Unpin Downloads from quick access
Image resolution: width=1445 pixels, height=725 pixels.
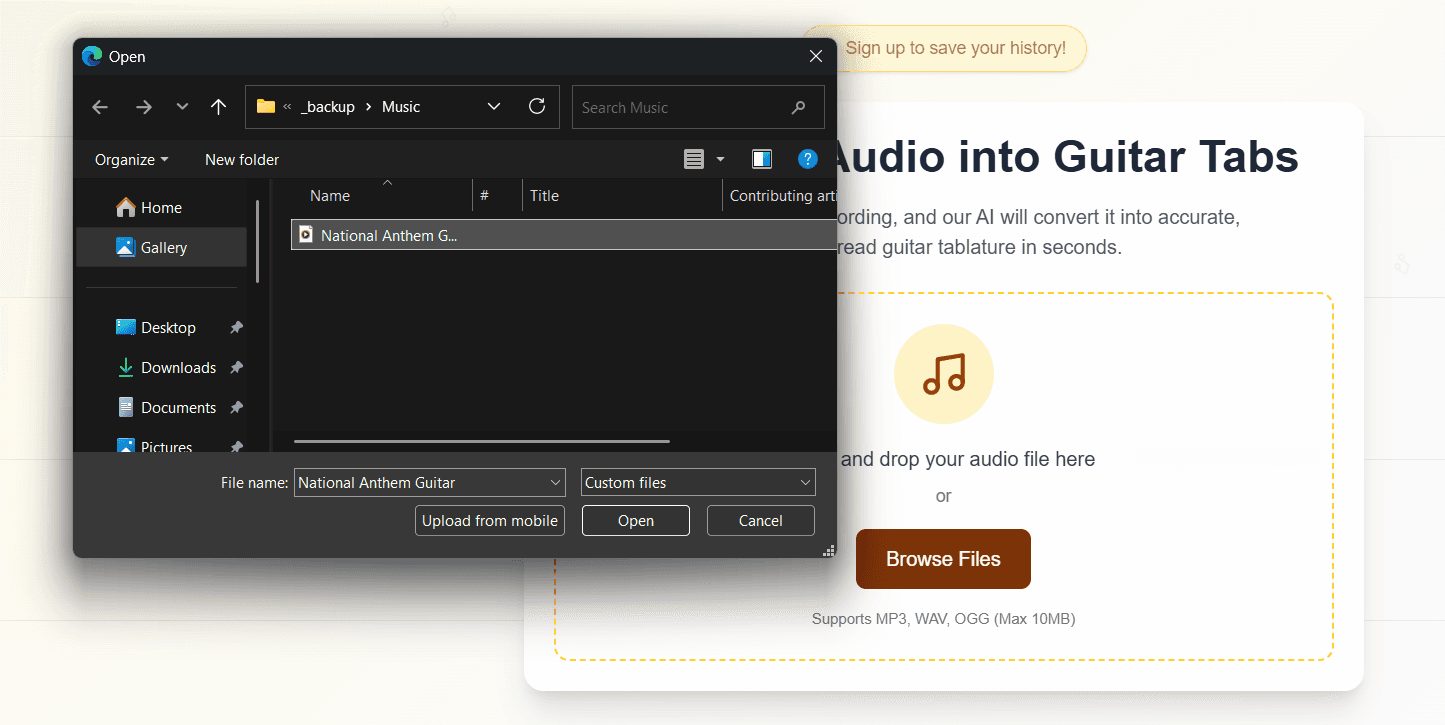coord(236,367)
